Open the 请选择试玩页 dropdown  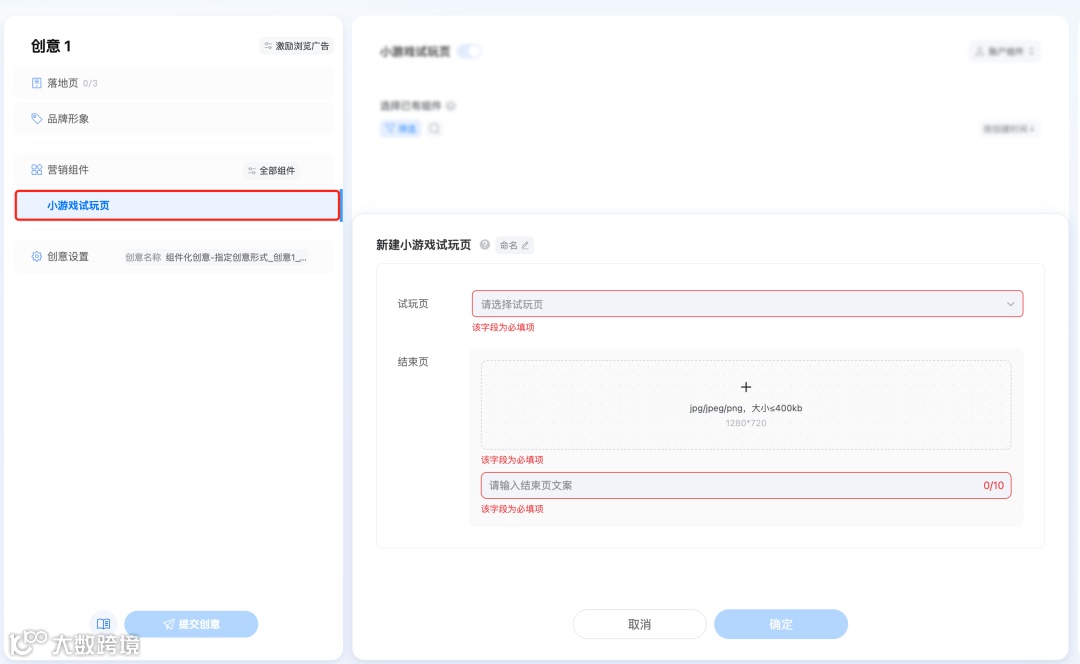[x=747, y=303]
